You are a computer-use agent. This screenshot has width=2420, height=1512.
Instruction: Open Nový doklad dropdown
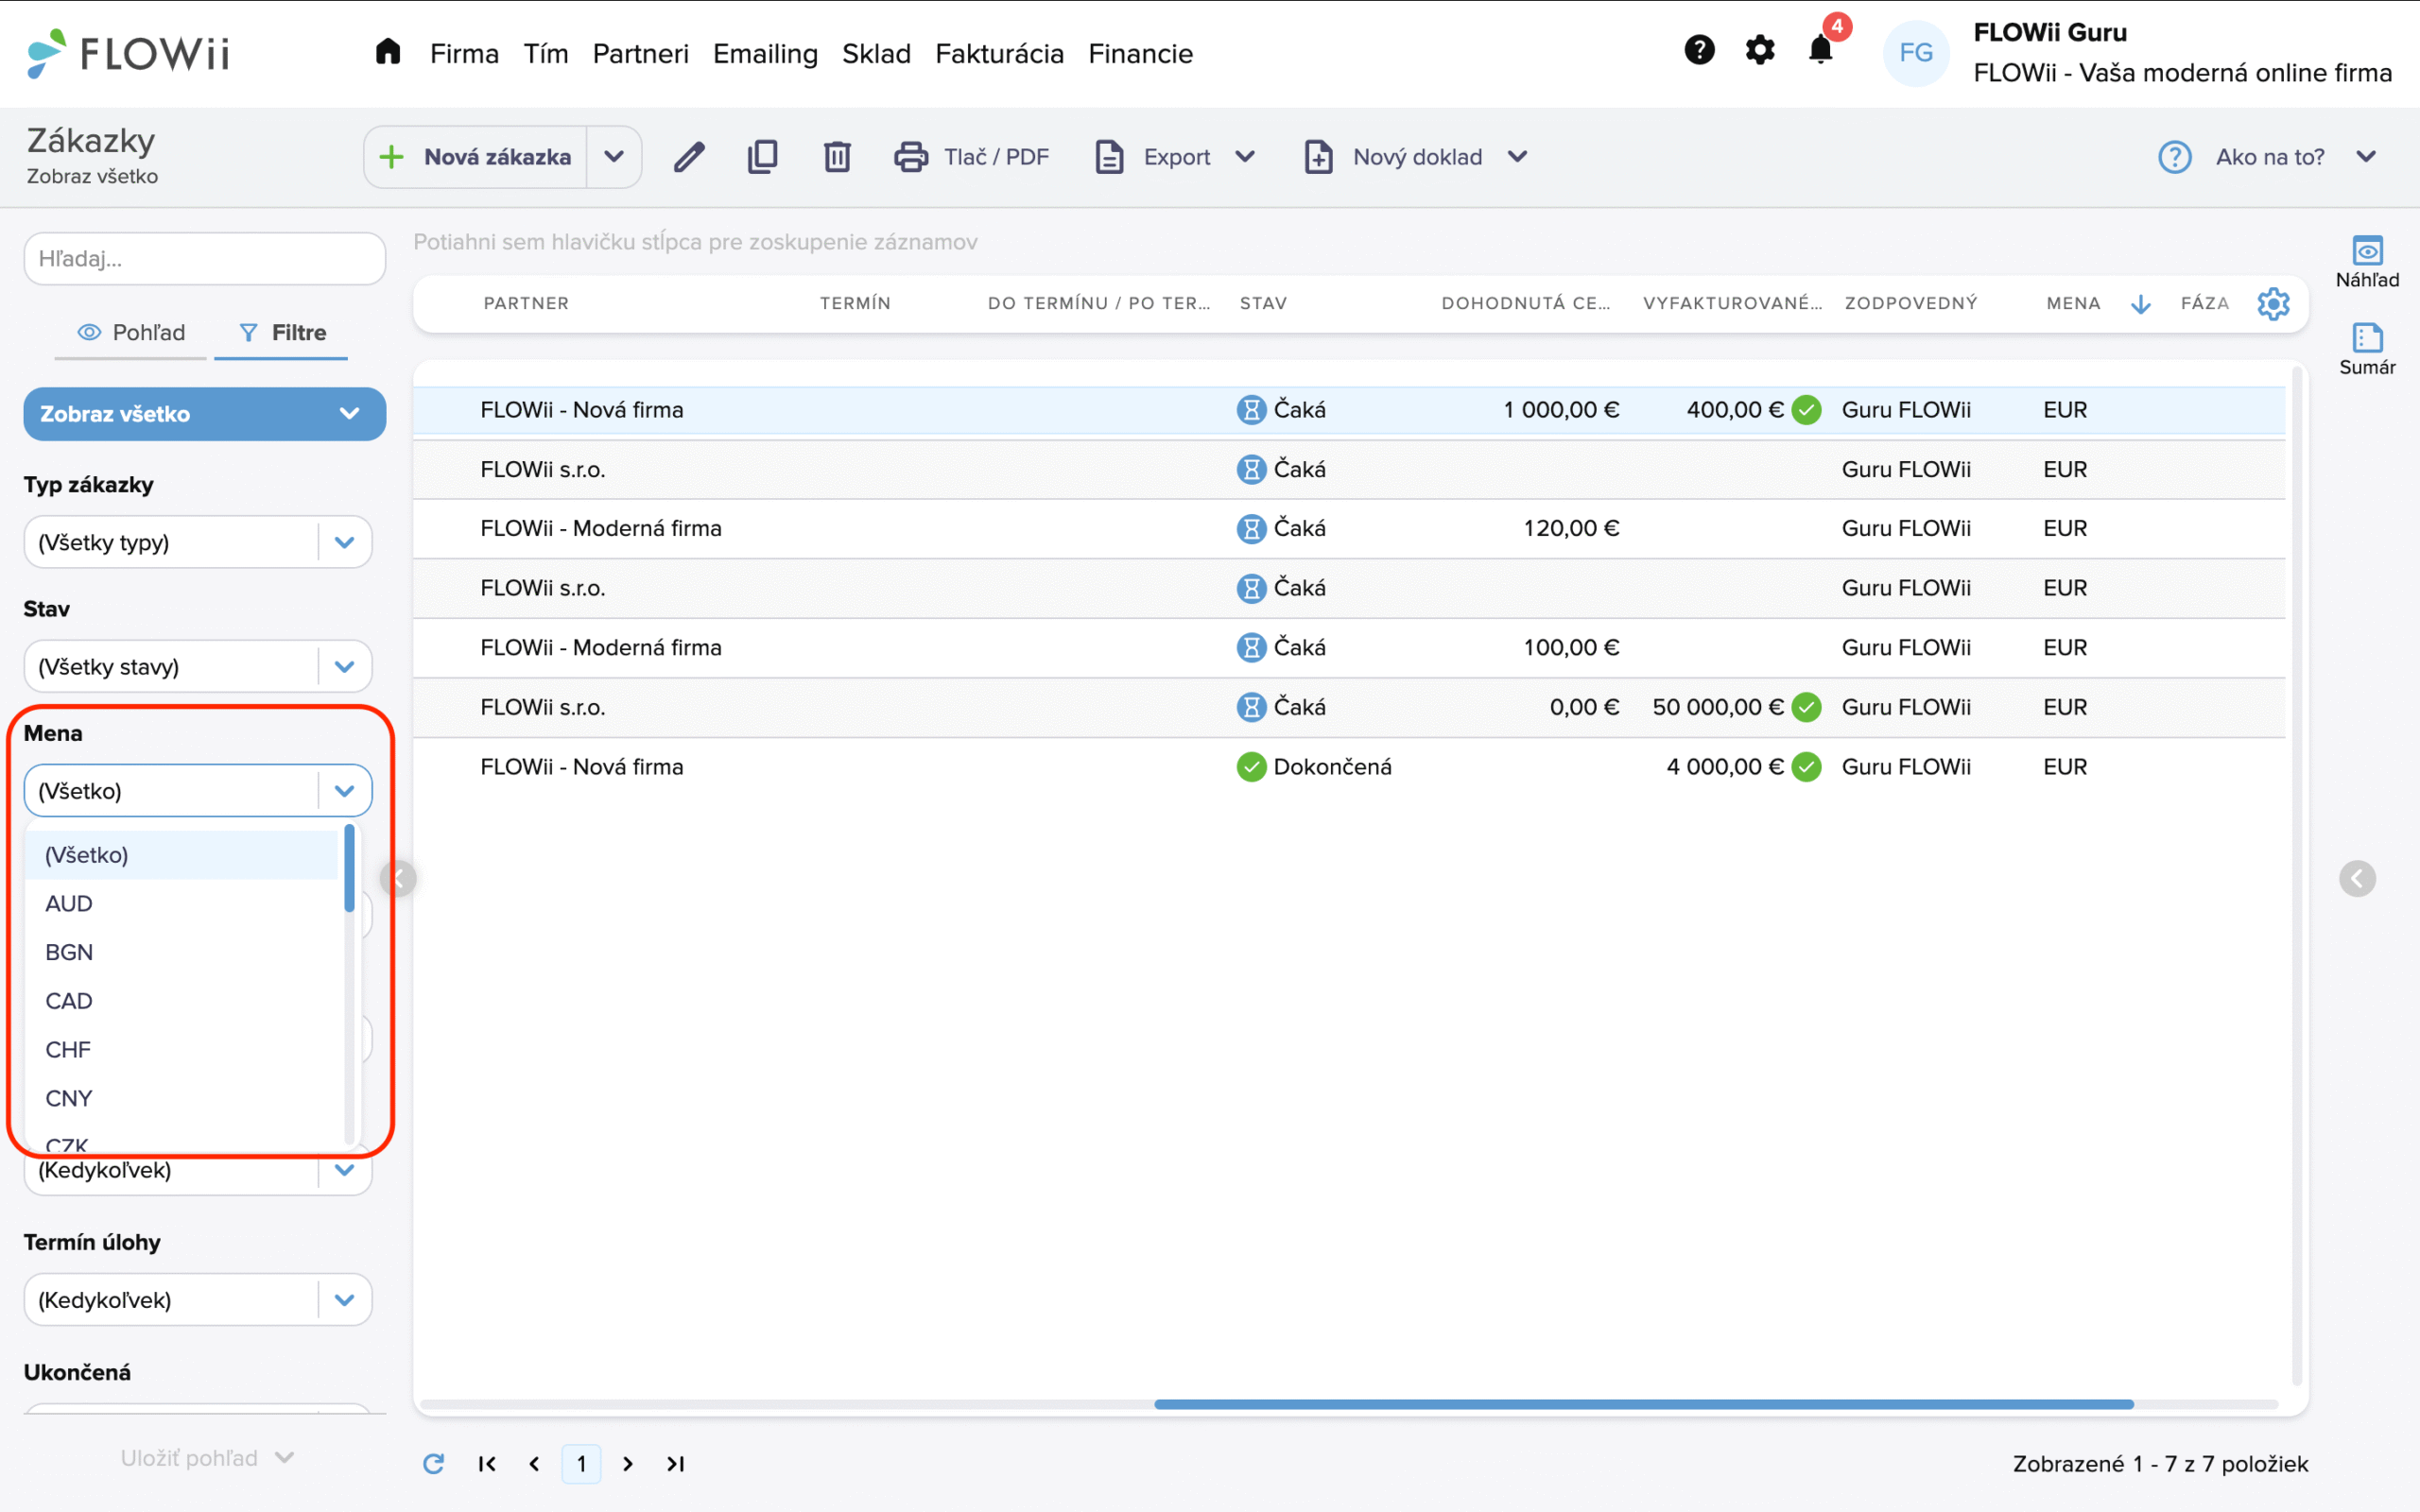pyautogui.click(x=1416, y=157)
